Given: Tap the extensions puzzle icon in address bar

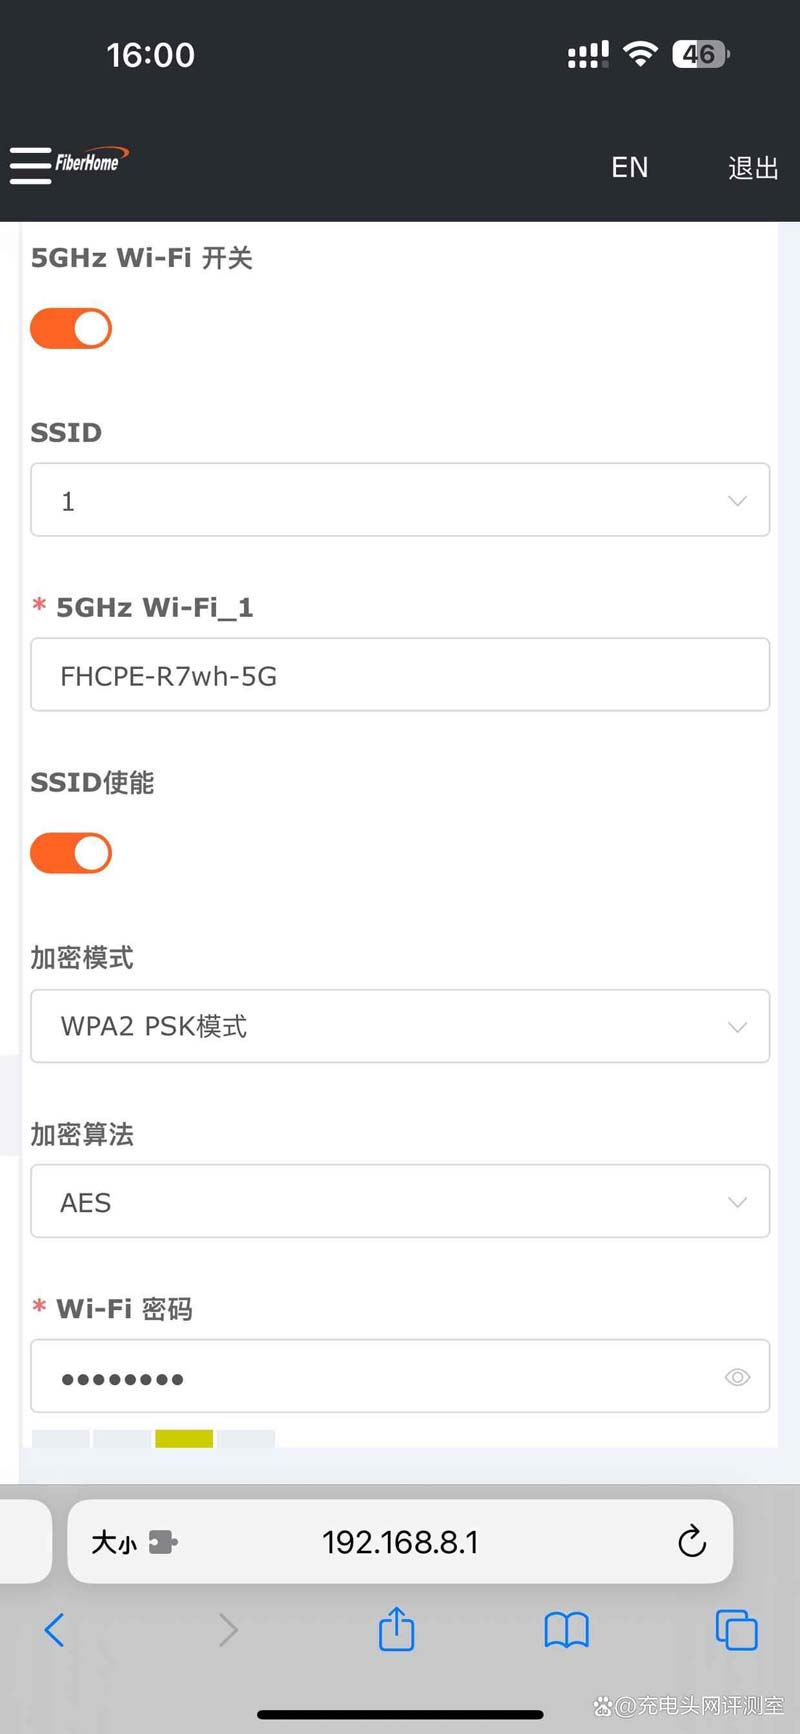Looking at the screenshot, I should [163, 1542].
